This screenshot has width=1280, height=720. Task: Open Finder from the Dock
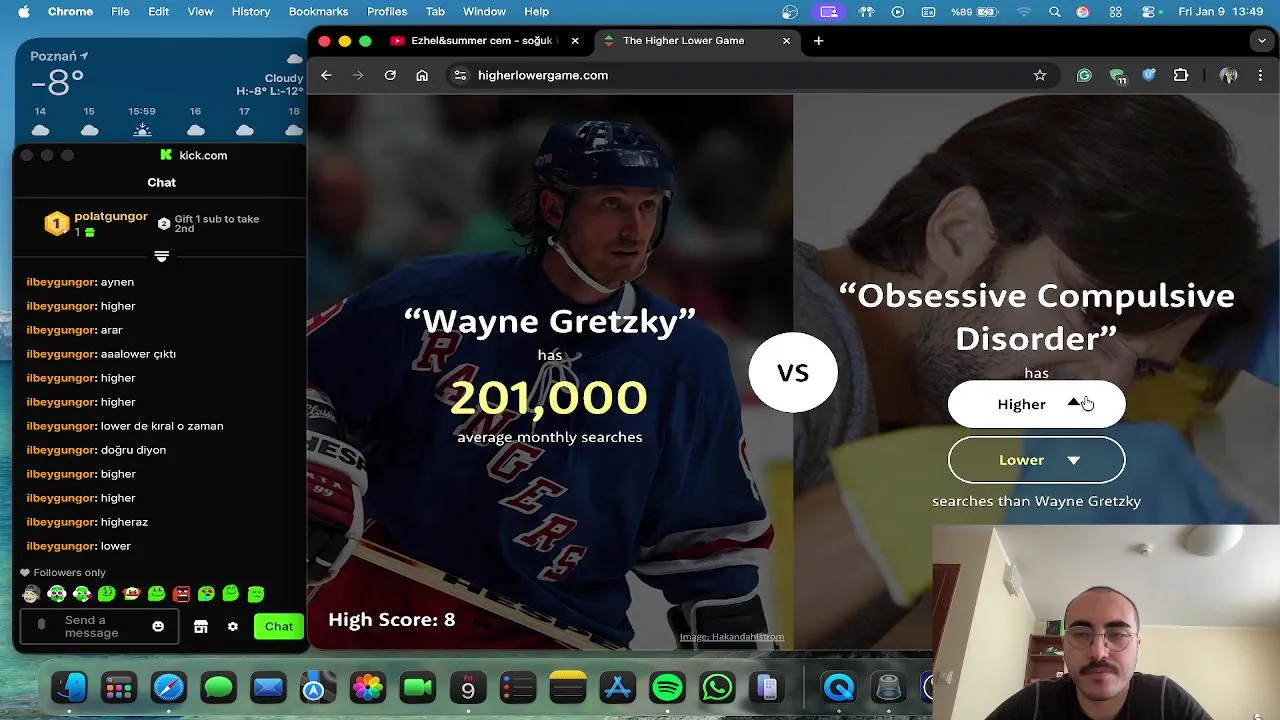click(69, 687)
